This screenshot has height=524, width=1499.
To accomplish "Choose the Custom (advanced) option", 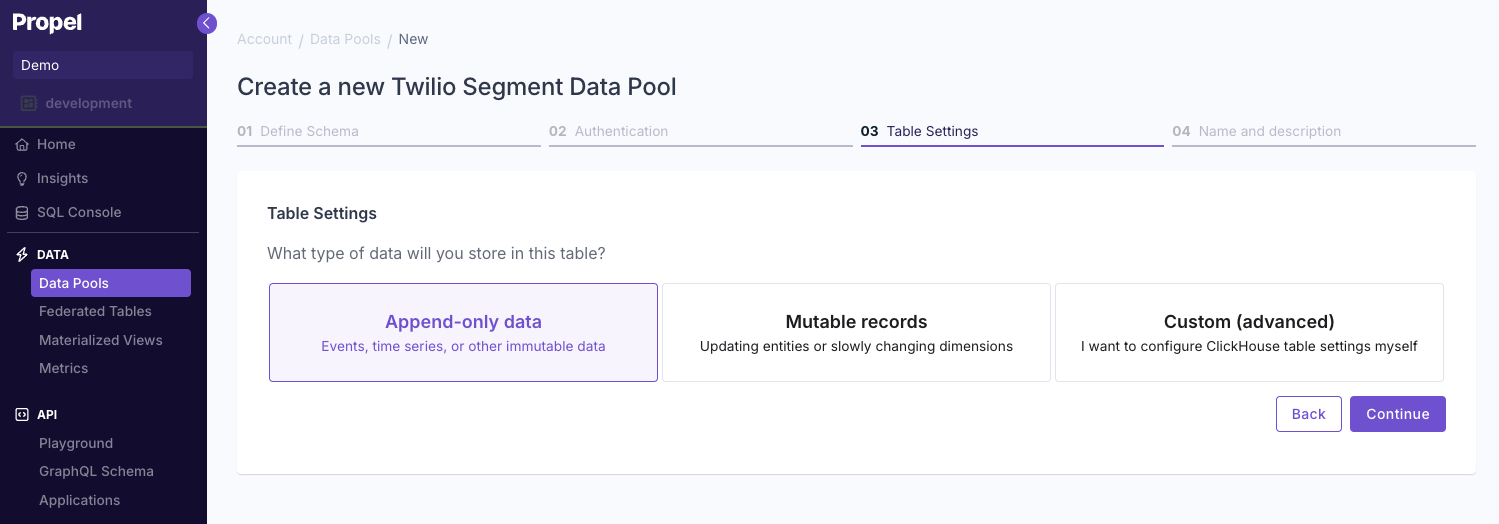I will click(x=1249, y=332).
